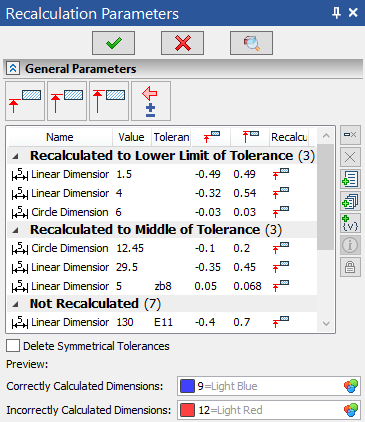This screenshot has width=365, height=422.
Task: Click the dimension list vertical scrollbar thumb
Action: 326,197
